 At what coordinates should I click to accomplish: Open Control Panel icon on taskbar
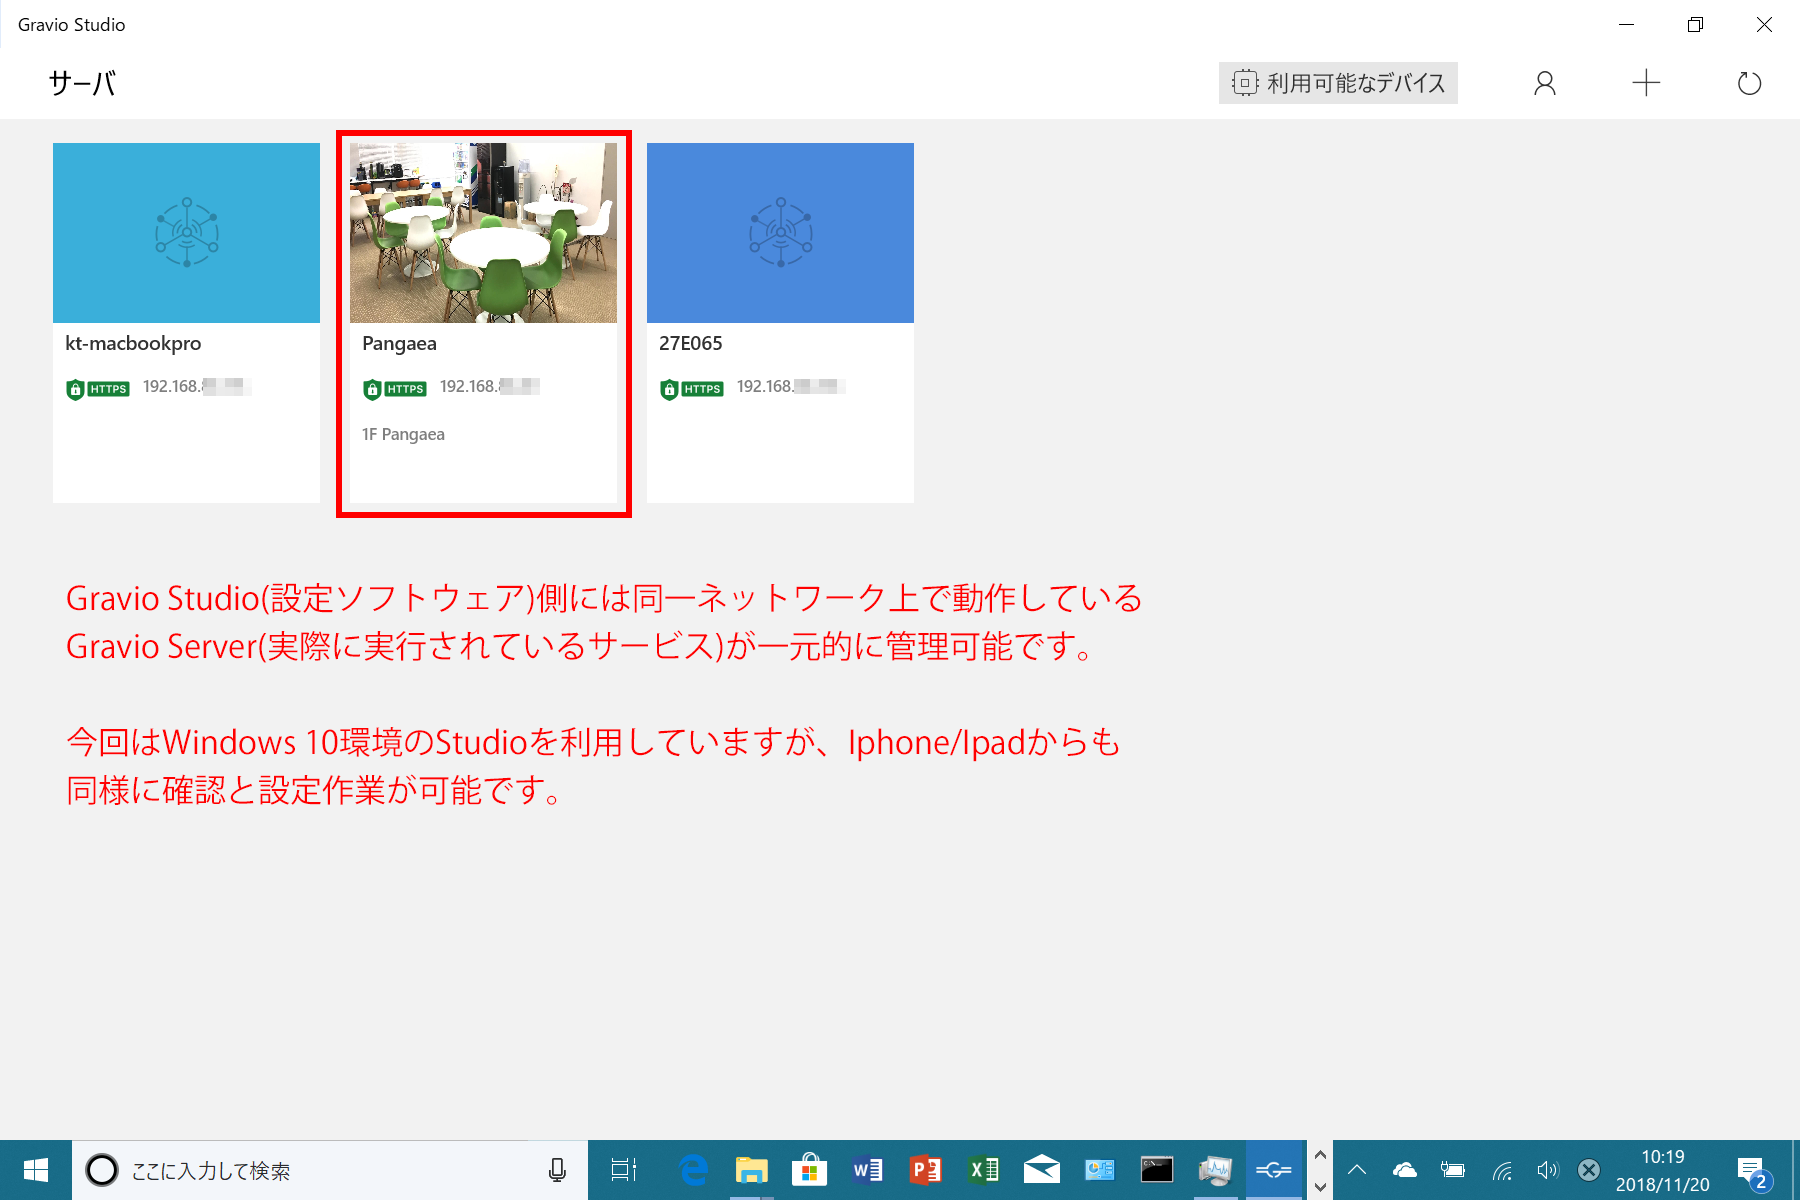[x=1099, y=1170]
